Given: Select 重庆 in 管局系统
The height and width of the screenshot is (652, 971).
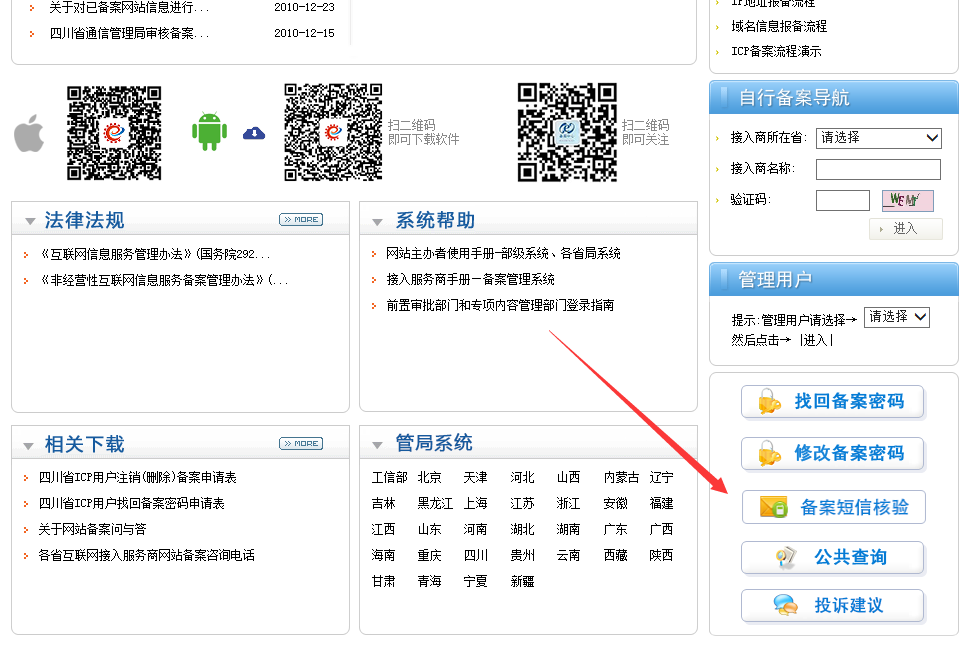Looking at the screenshot, I should (x=430, y=555).
